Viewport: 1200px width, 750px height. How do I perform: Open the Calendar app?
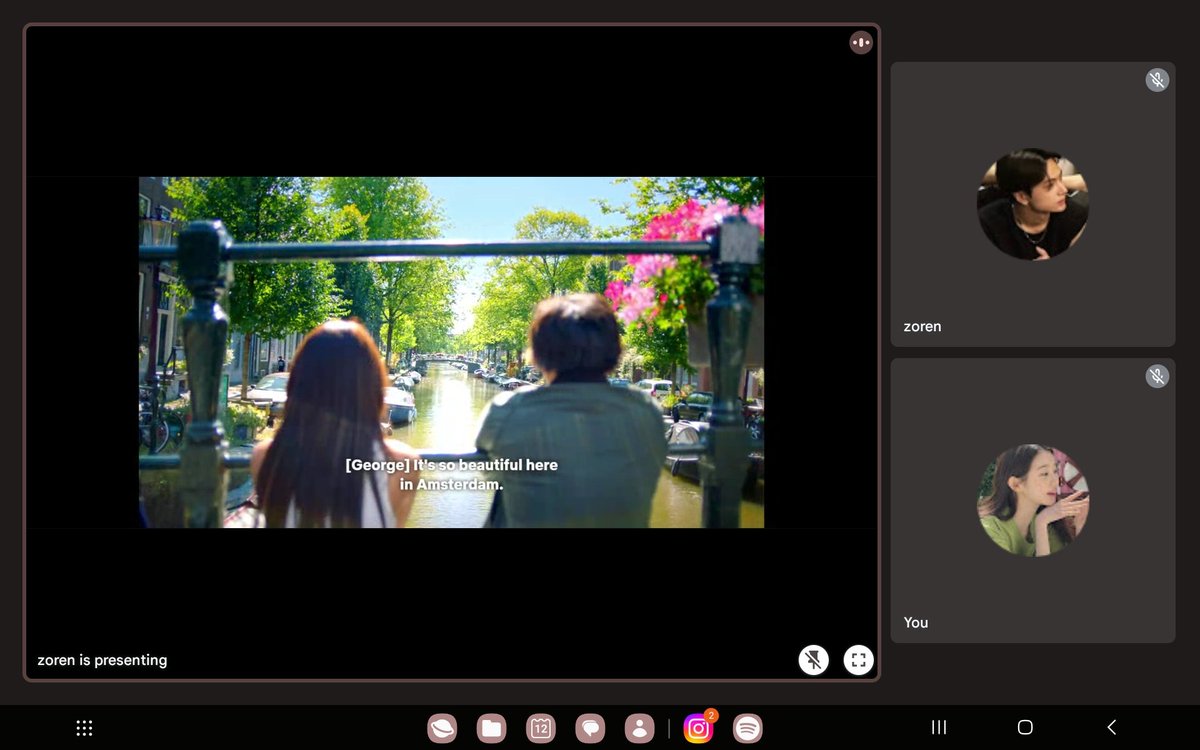tap(540, 727)
